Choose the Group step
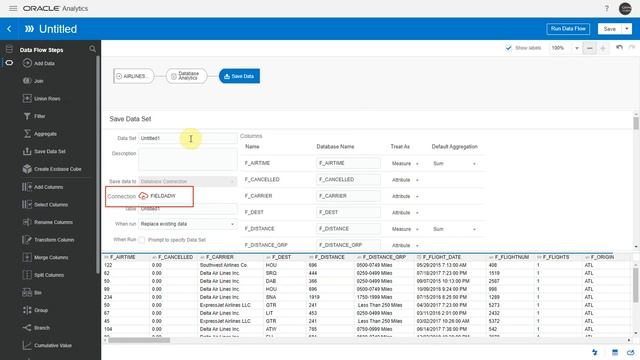Viewport: 640px width, 360px height. [x=35, y=310]
